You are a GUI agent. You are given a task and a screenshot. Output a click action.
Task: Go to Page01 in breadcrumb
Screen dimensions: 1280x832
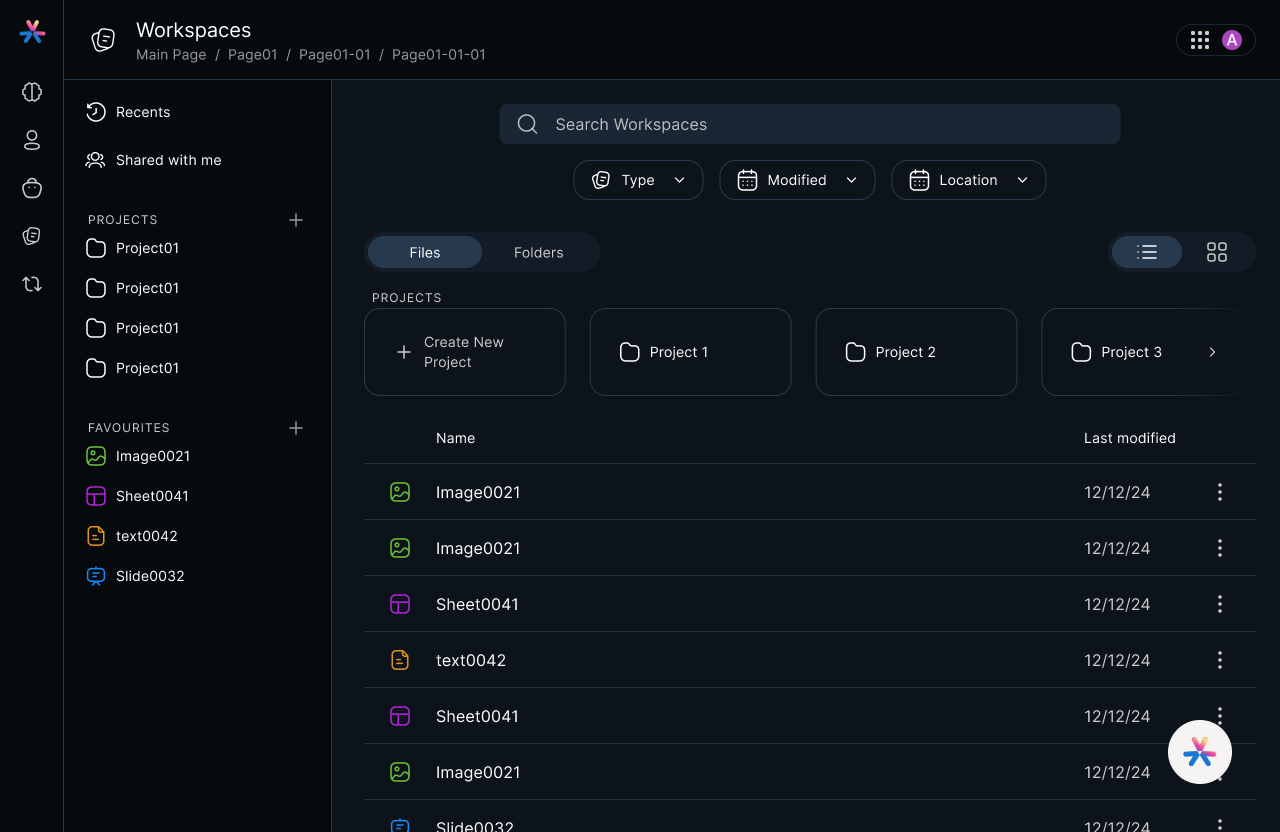252,55
